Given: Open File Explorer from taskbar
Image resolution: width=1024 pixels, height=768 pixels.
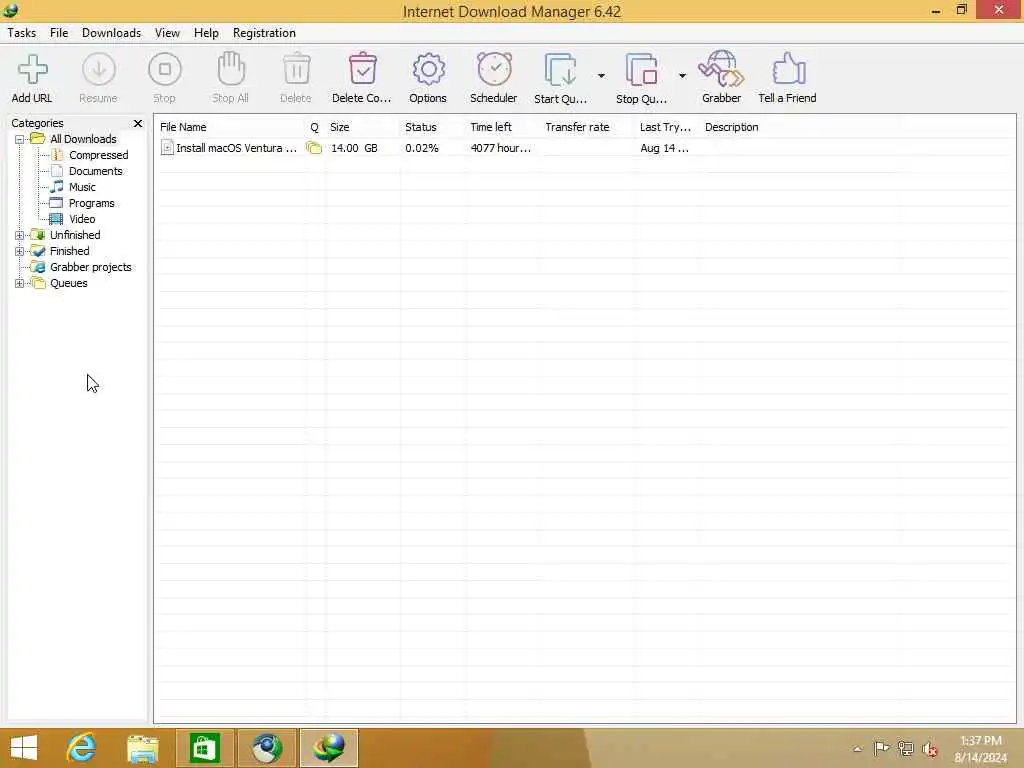Looking at the screenshot, I should [143, 749].
